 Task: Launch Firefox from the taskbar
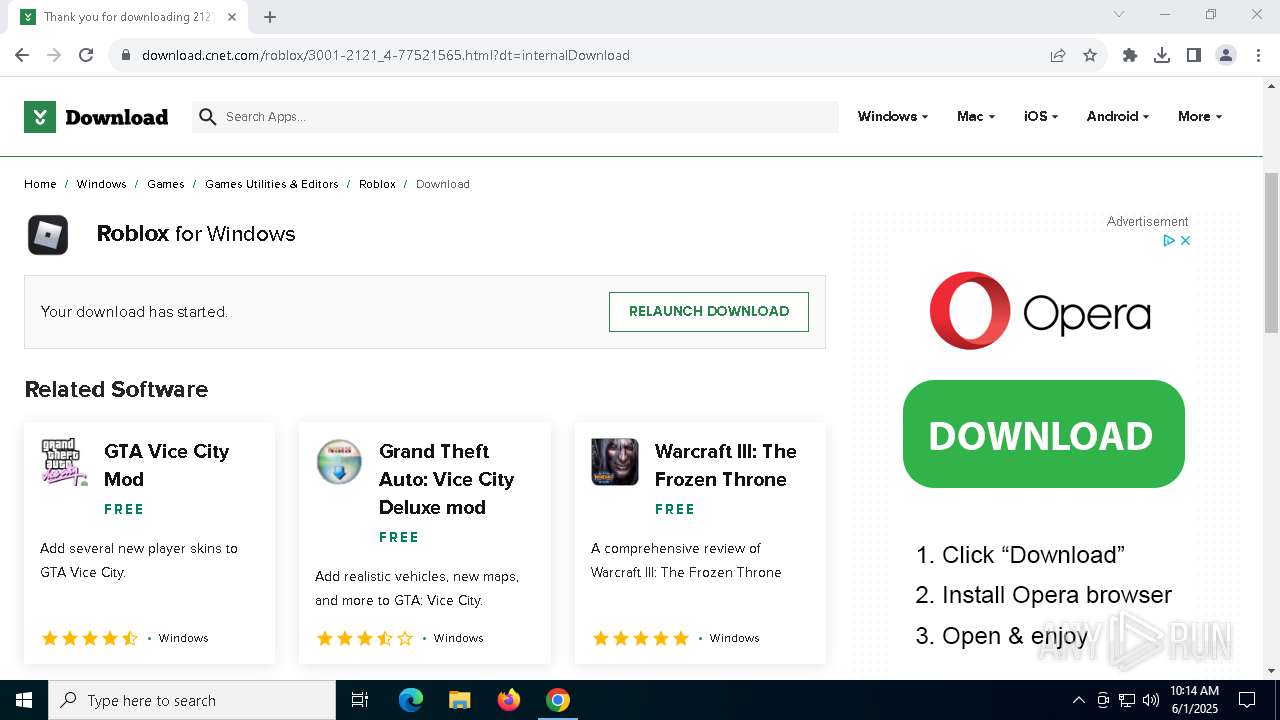[x=509, y=700]
